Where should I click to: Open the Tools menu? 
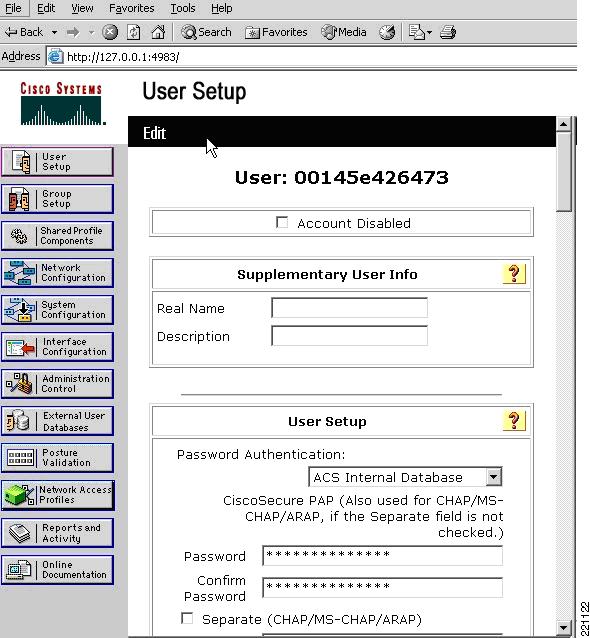(183, 8)
